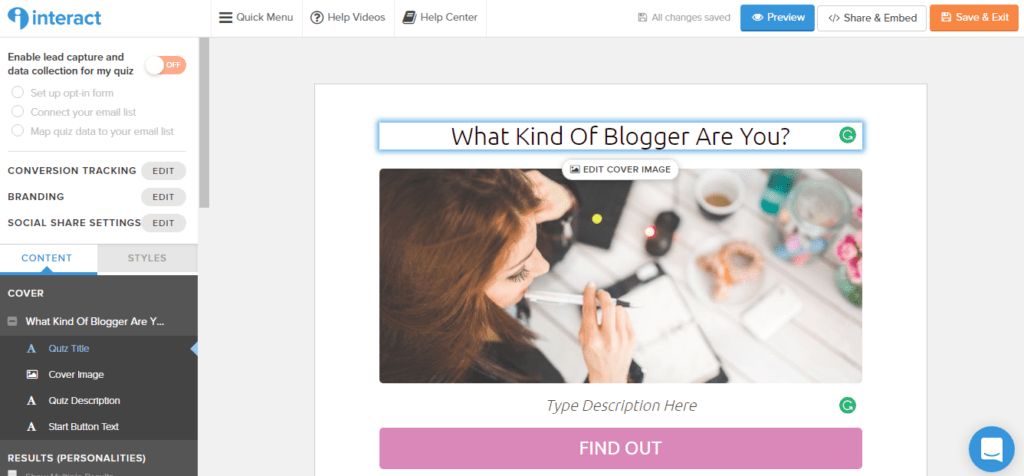This screenshot has height=476, width=1024.
Task: Open the chat support bubble icon
Action: point(991,449)
